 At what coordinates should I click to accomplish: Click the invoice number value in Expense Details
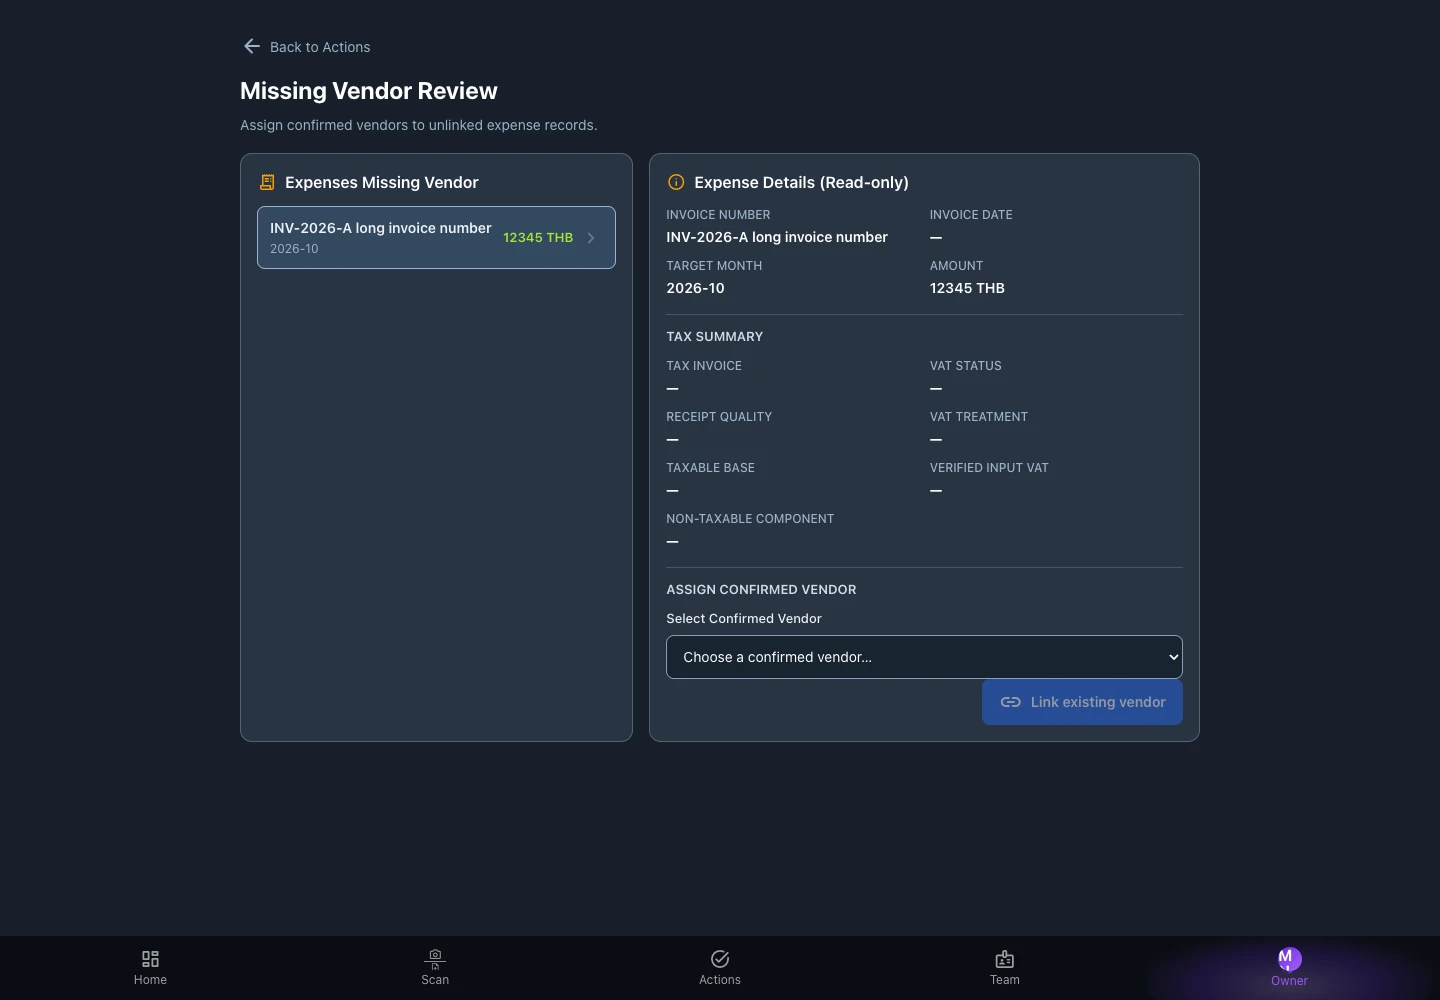[777, 237]
